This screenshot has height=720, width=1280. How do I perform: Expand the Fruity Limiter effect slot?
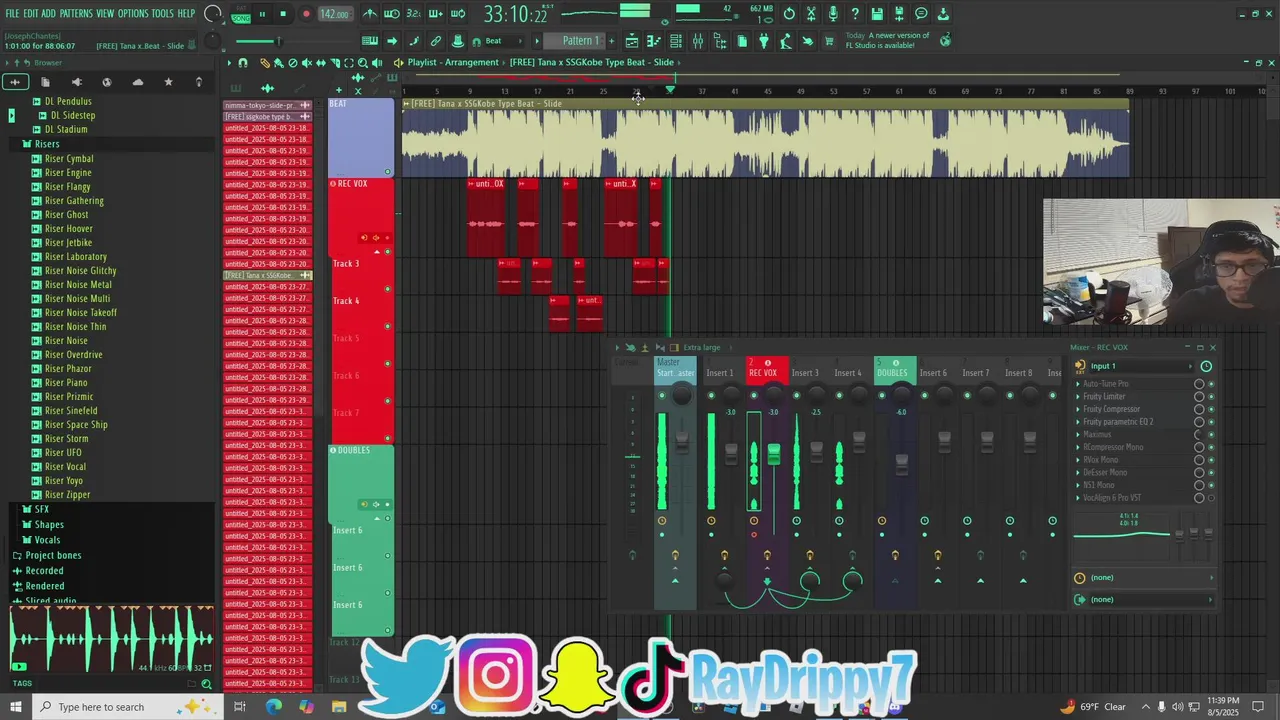(x=1078, y=397)
